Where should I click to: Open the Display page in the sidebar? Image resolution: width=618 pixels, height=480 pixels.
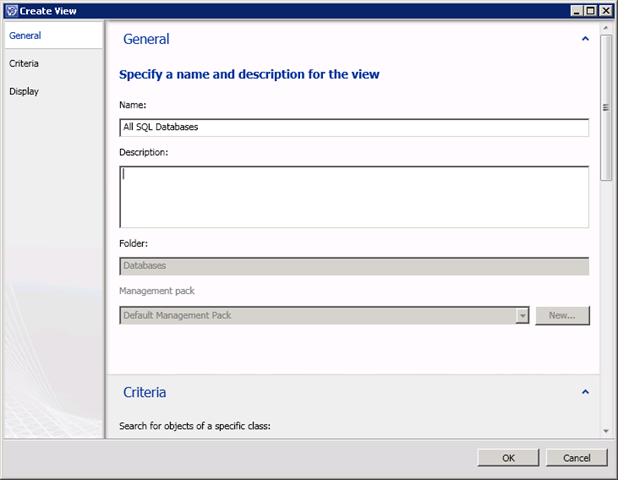pos(25,91)
